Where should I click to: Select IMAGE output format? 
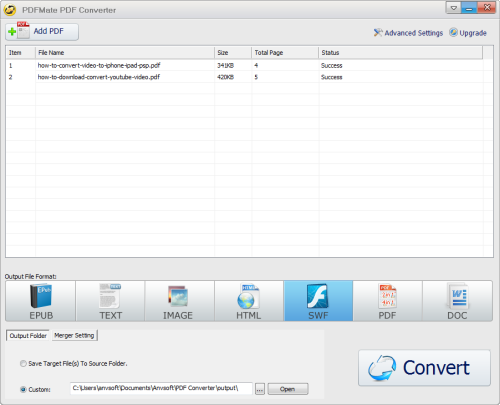click(180, 301)
